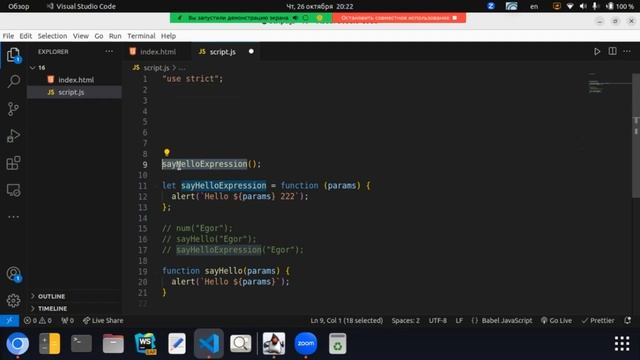Screen dimensions: 640x360
Task: Open notifications bell in status bar
Action: coord(628,320)
